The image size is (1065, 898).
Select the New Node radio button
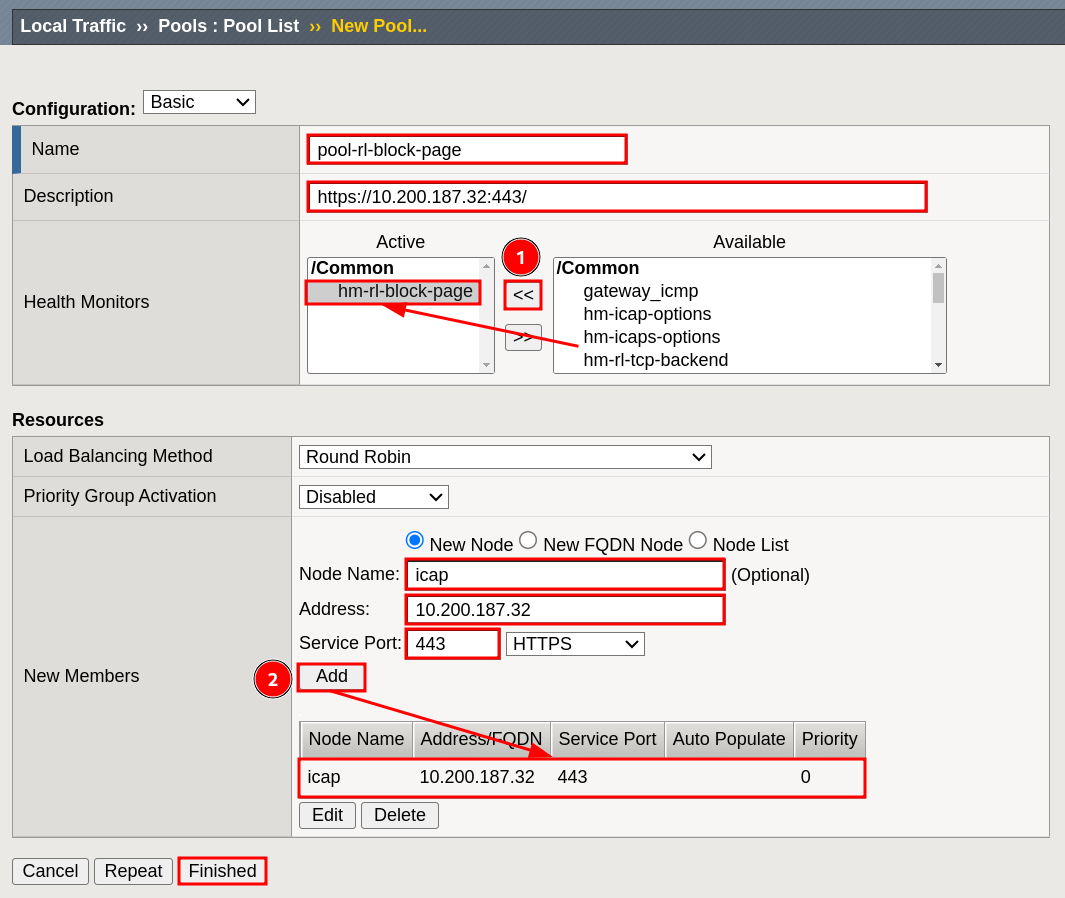[x=414, y=540]
